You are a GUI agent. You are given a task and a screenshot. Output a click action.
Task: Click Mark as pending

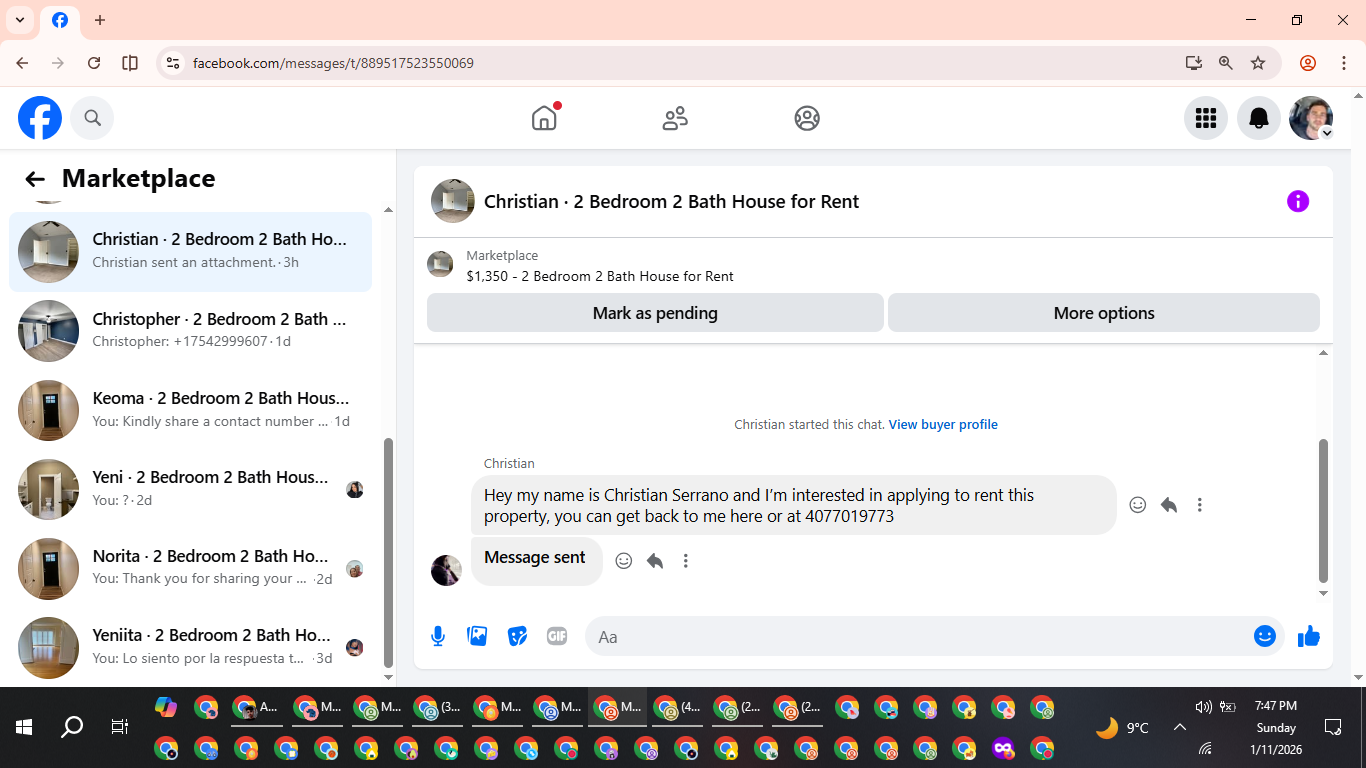(x=655, y=313)
